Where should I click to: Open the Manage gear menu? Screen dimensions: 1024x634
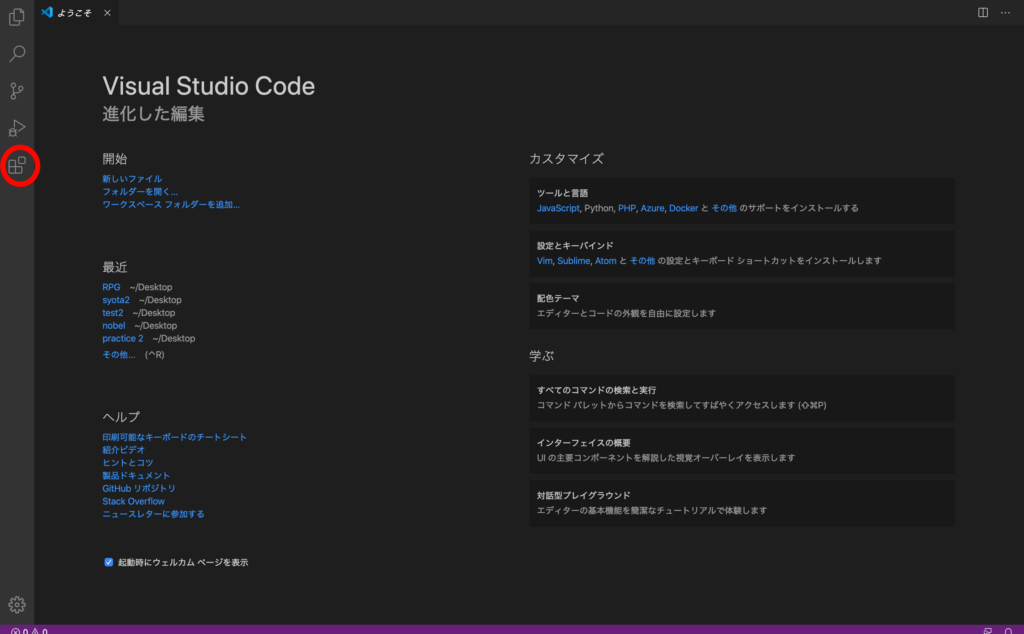17,605
